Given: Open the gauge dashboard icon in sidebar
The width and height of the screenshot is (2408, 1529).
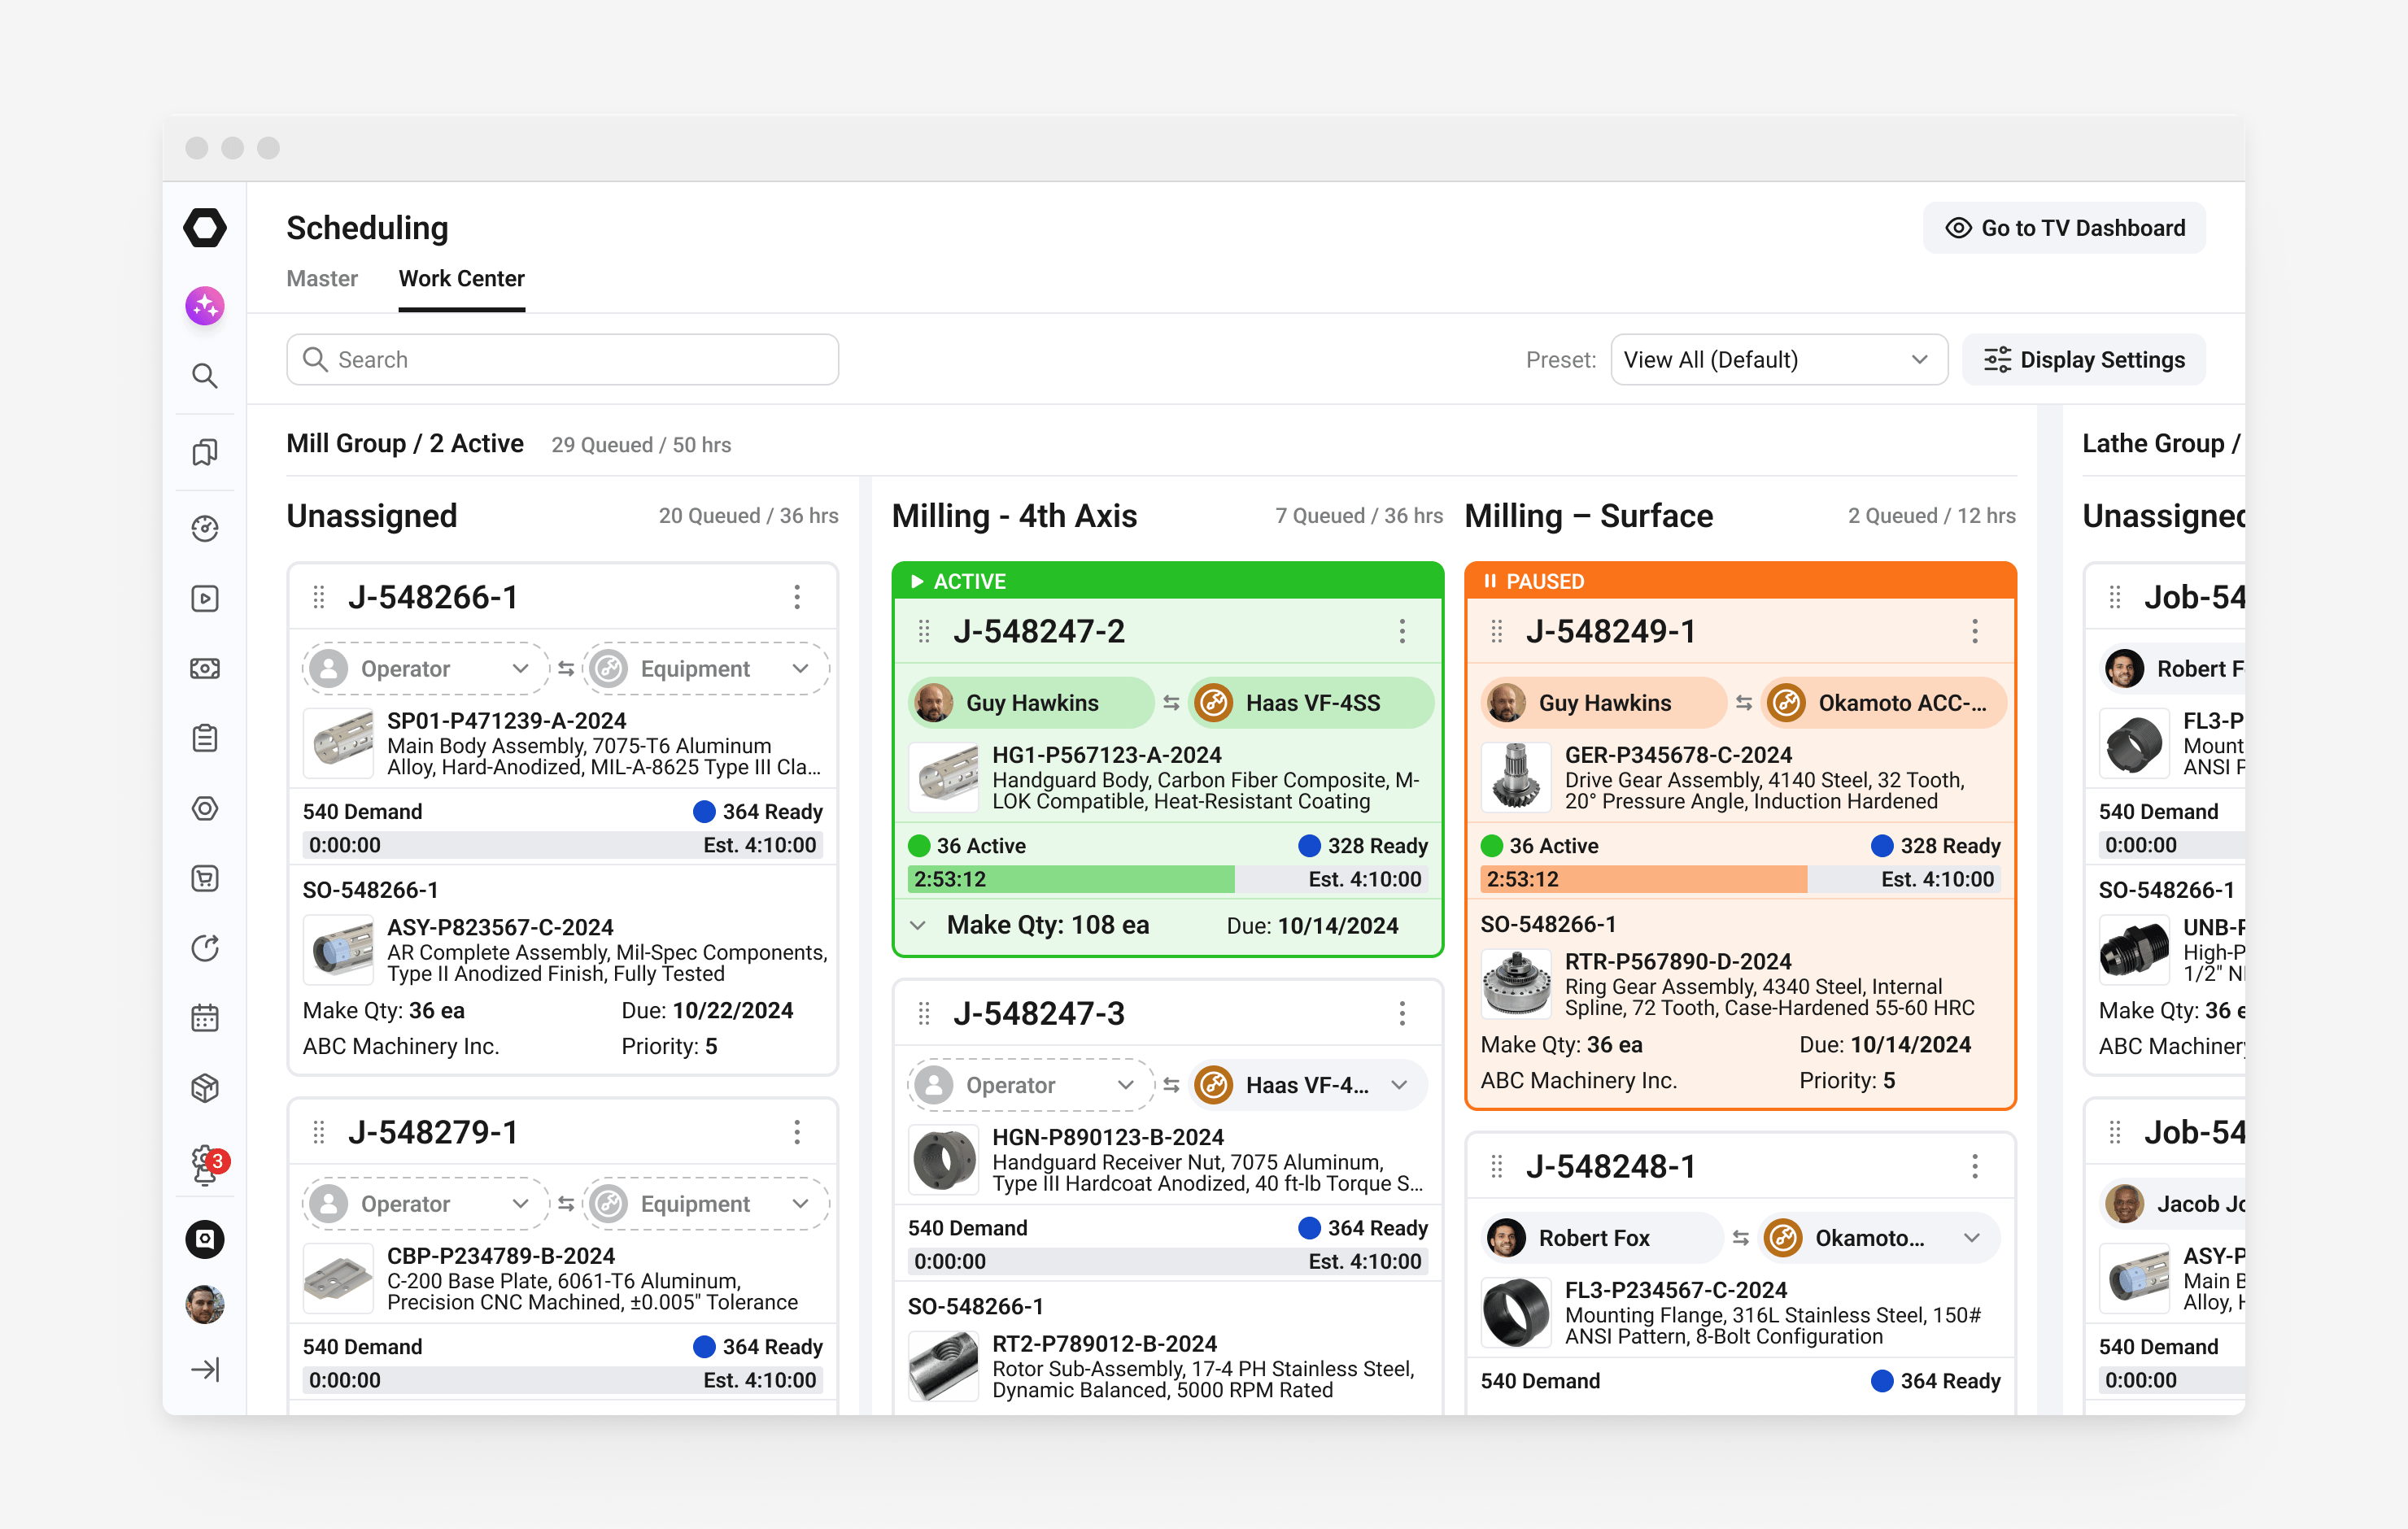Looking at the screenshot, I should click(205, 528).
